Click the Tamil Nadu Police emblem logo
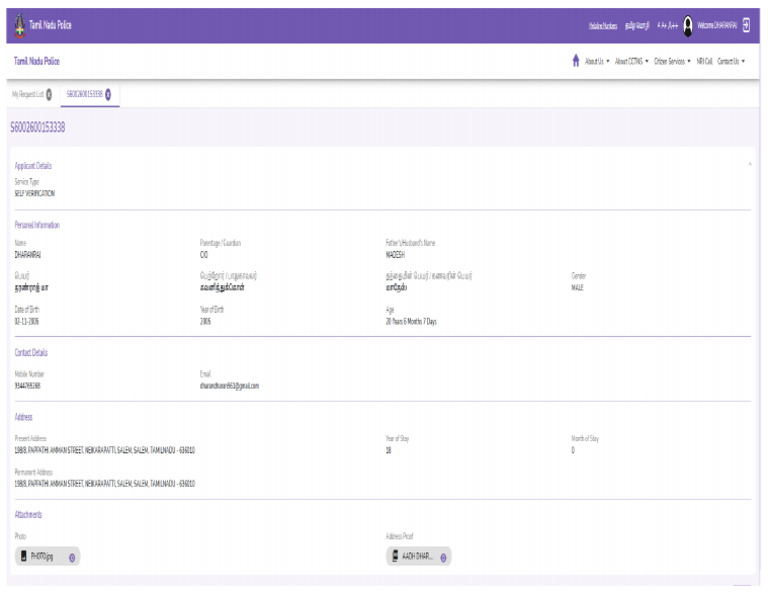The width and height of the screenshot is (768, 594). click(20, 25)
